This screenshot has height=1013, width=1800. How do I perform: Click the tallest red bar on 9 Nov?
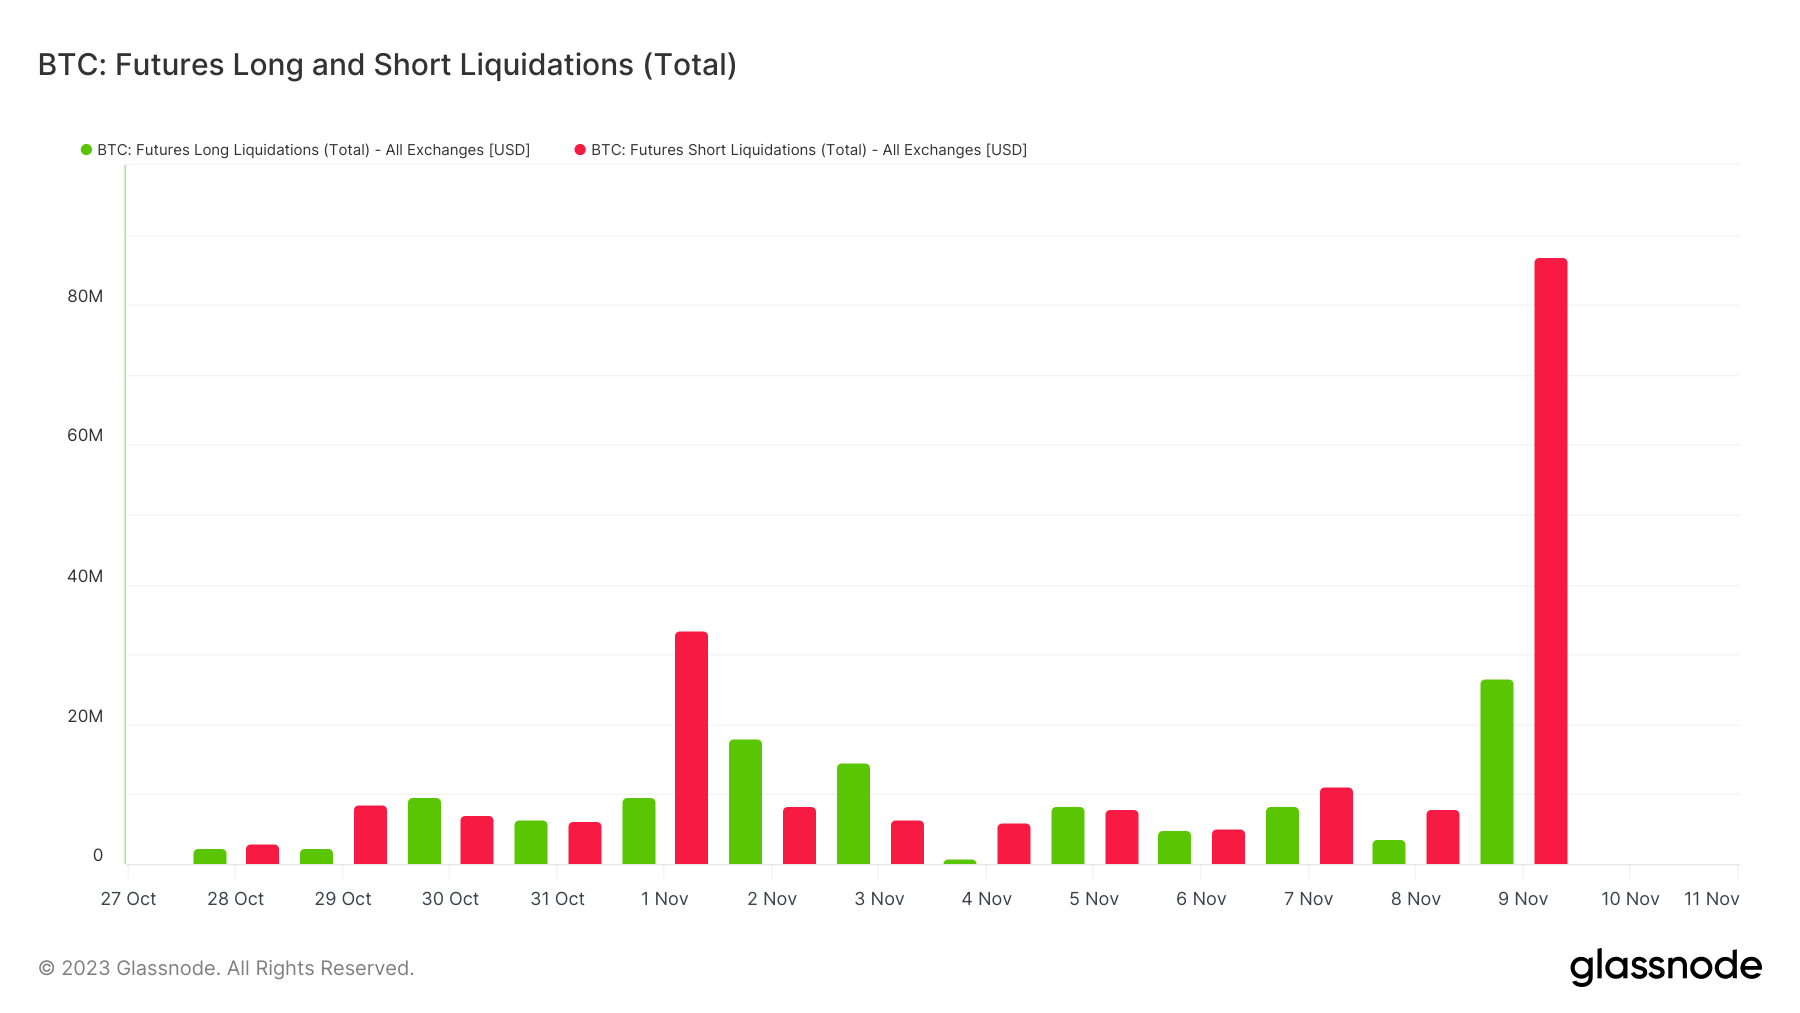(x=1551, y=561)
